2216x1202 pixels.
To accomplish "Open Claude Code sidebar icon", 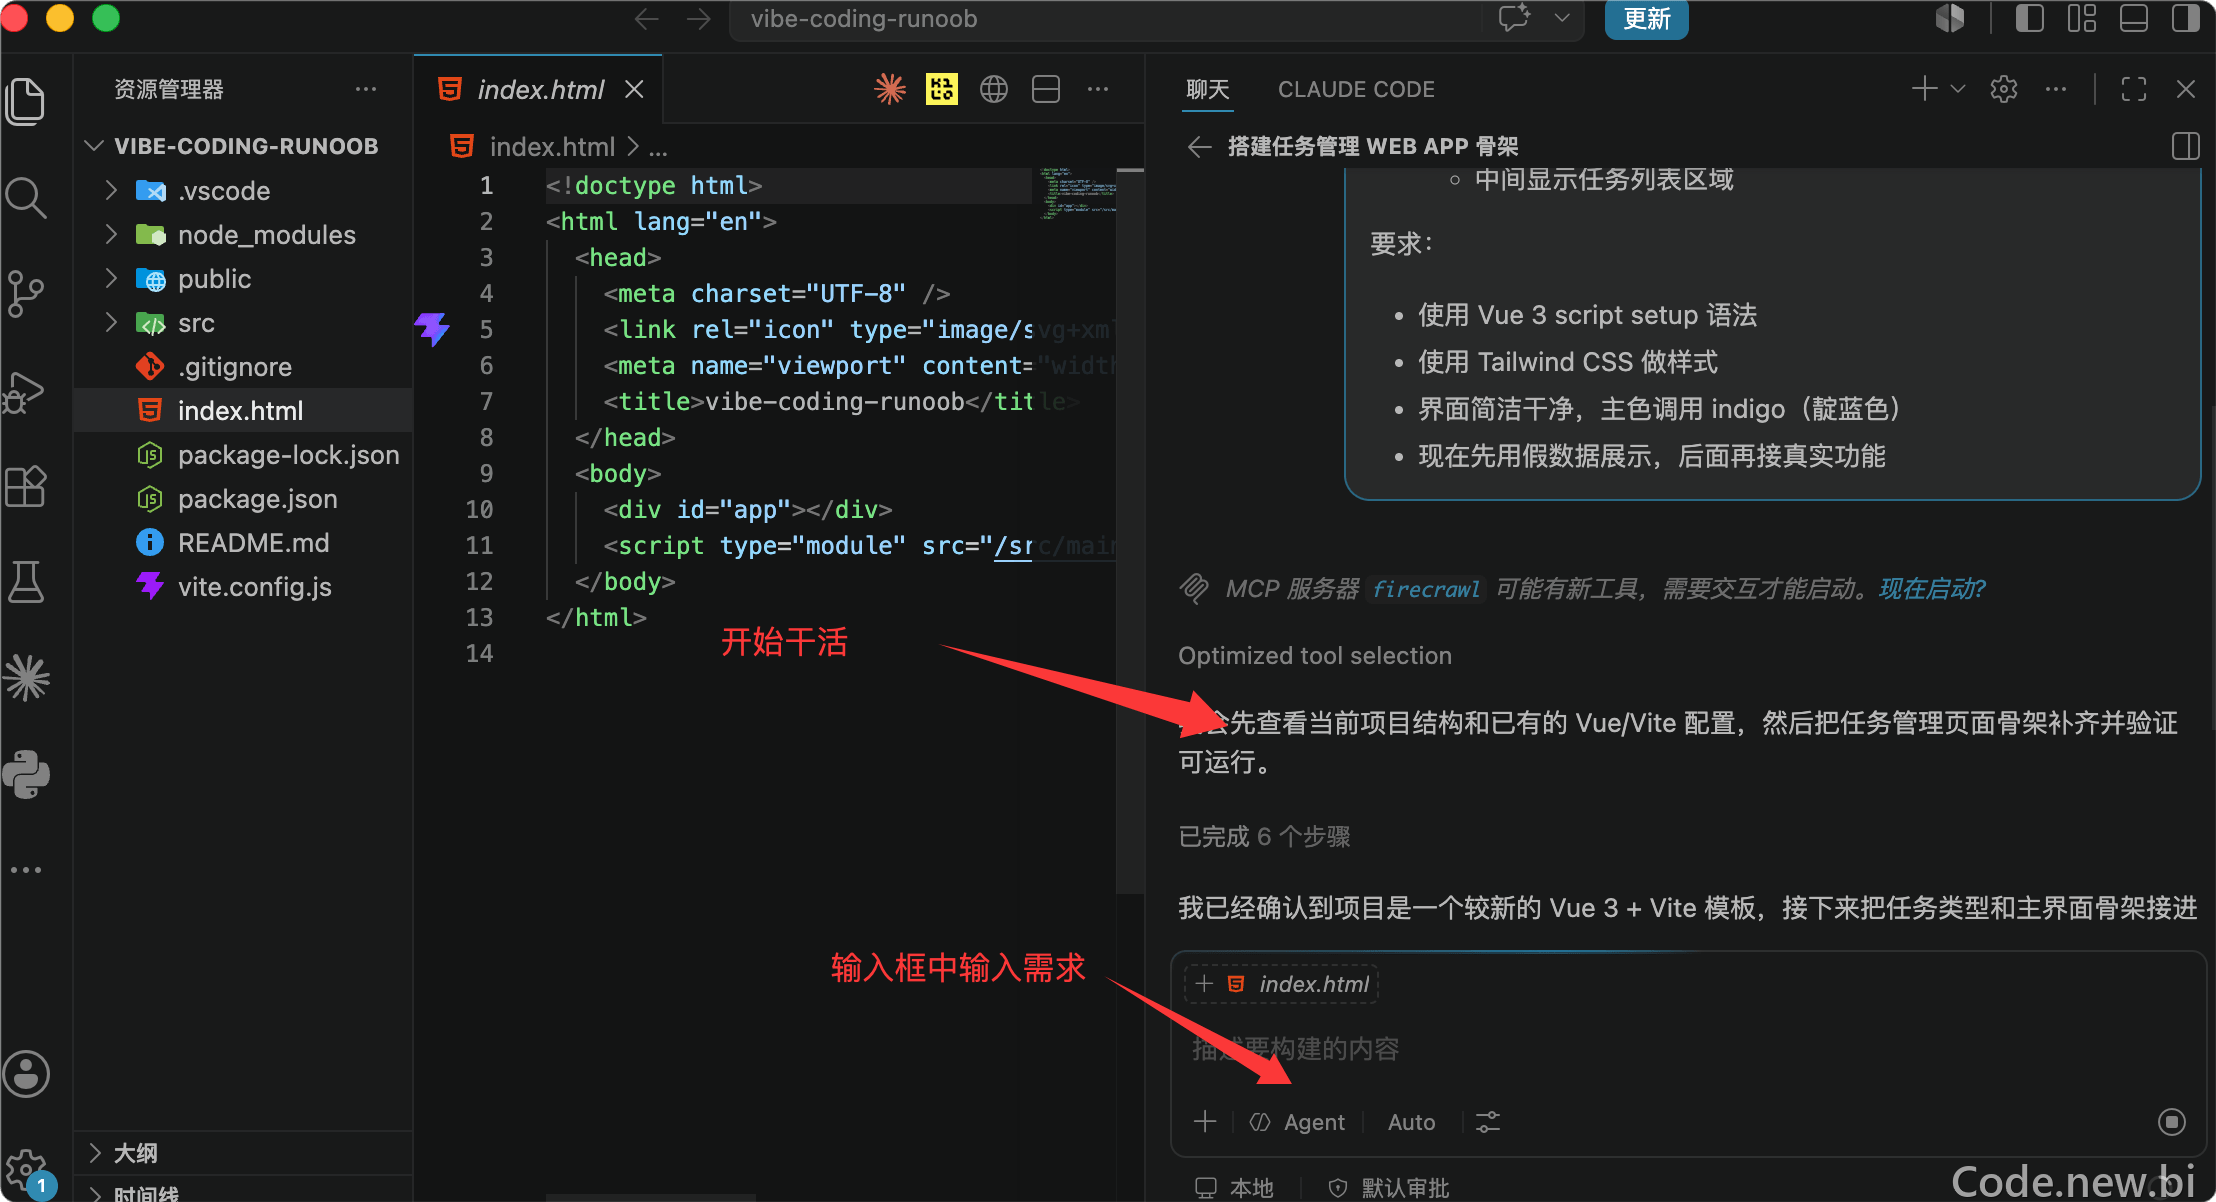I will (26, 678).
